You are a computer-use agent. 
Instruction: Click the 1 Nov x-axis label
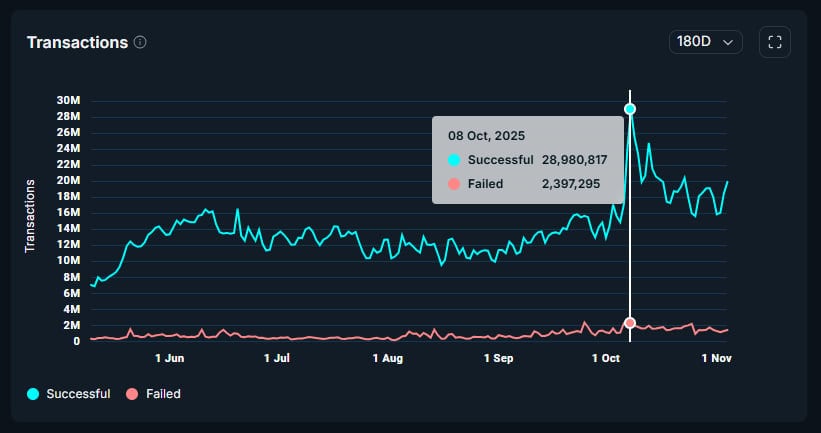pyautogui.click(x=716, y=357)
